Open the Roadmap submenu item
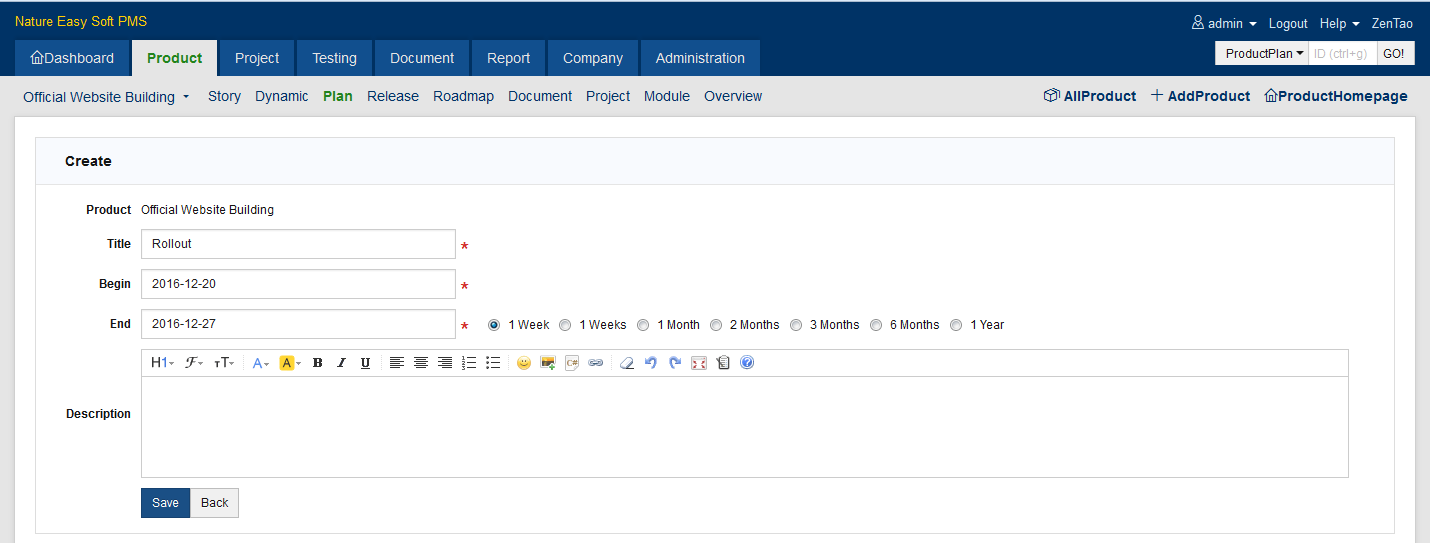Viewport: 1430px width, 543px height. (x=463, y=96)
